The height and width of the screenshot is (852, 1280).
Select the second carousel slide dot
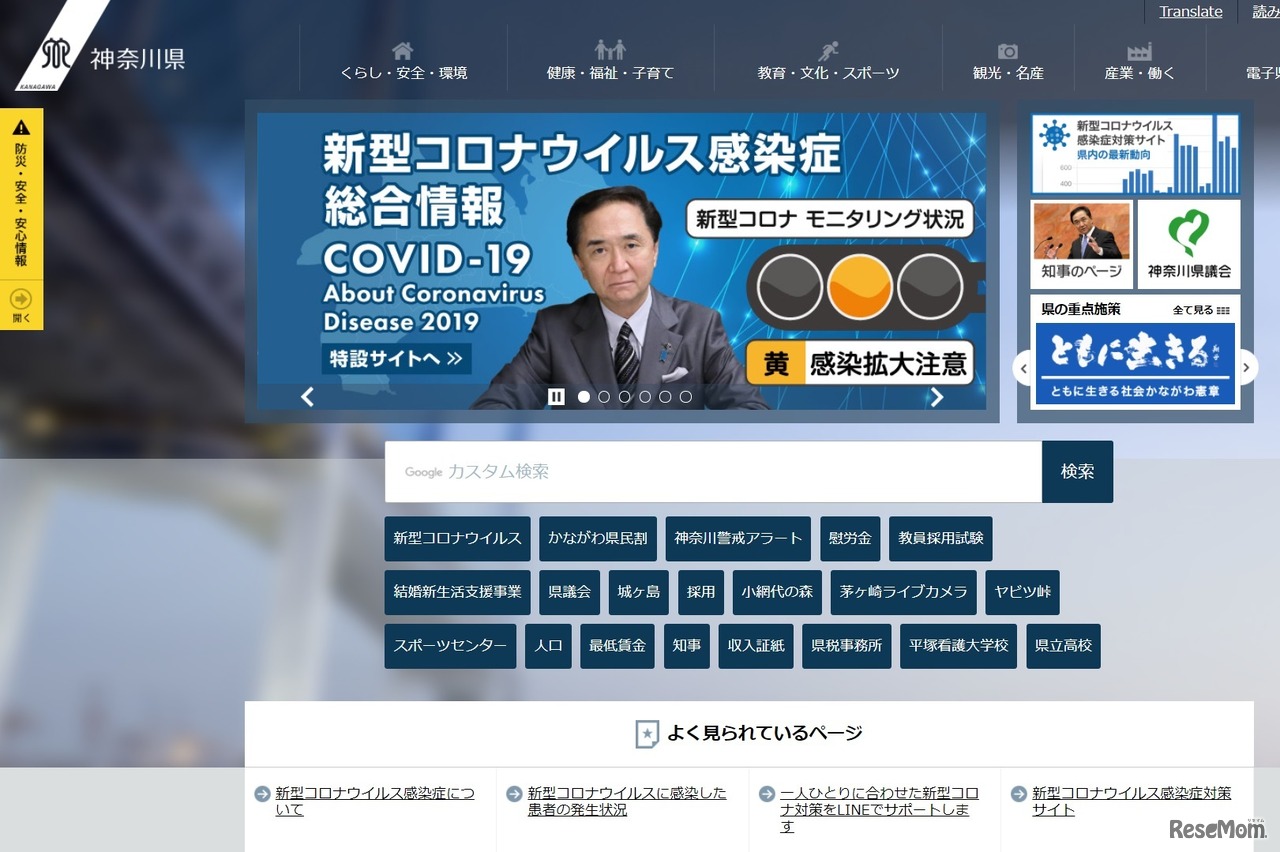[x=604, y=397]
